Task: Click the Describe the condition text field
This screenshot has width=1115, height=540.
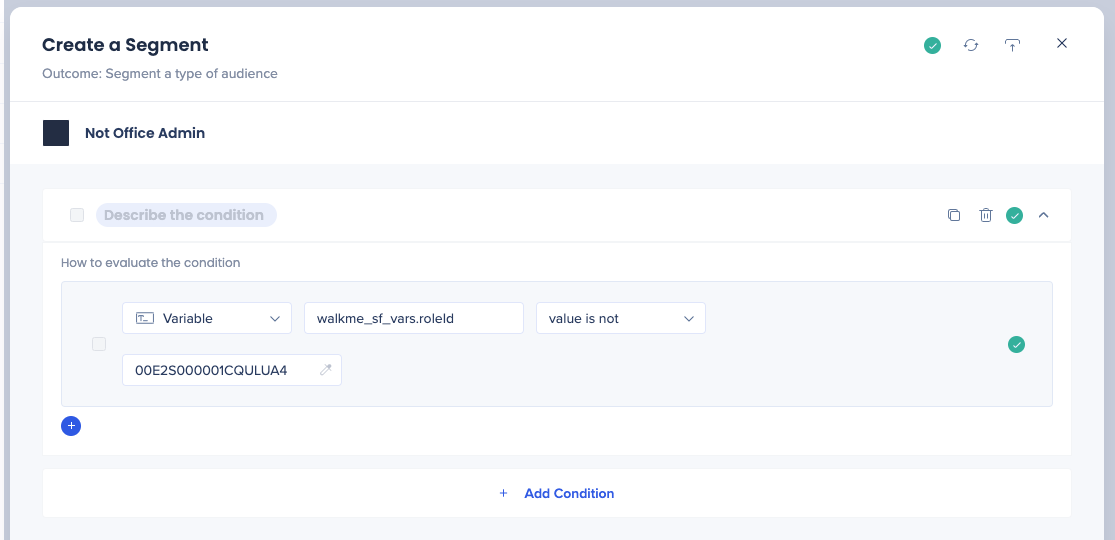Action: click(185, 215)
